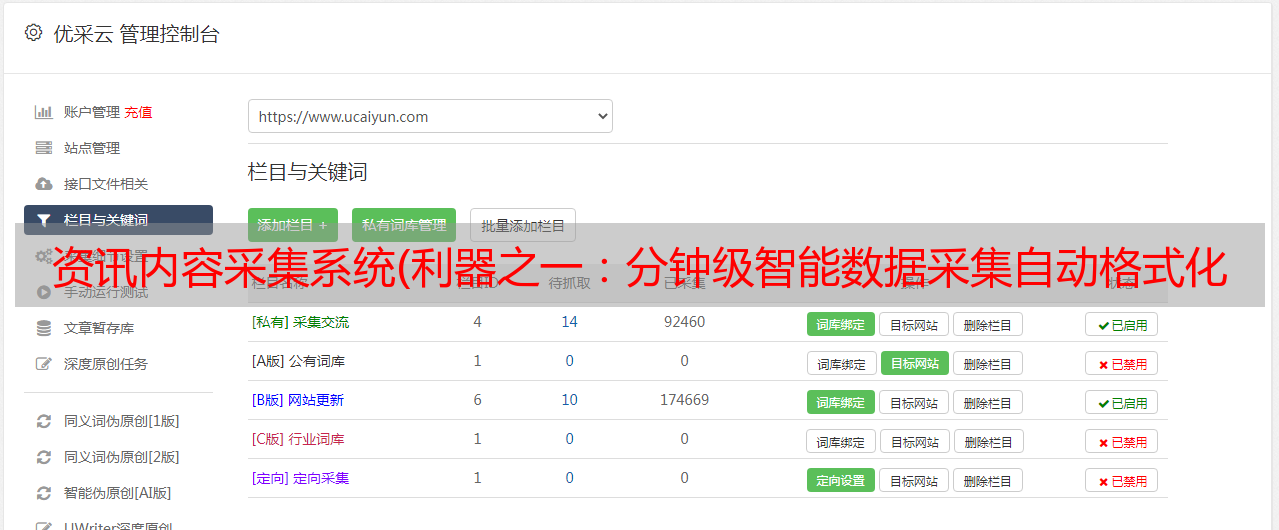Click 目标网站 for 网站更新 row
Viewport: 1279px width, 530px height.
tap(914, 402)
